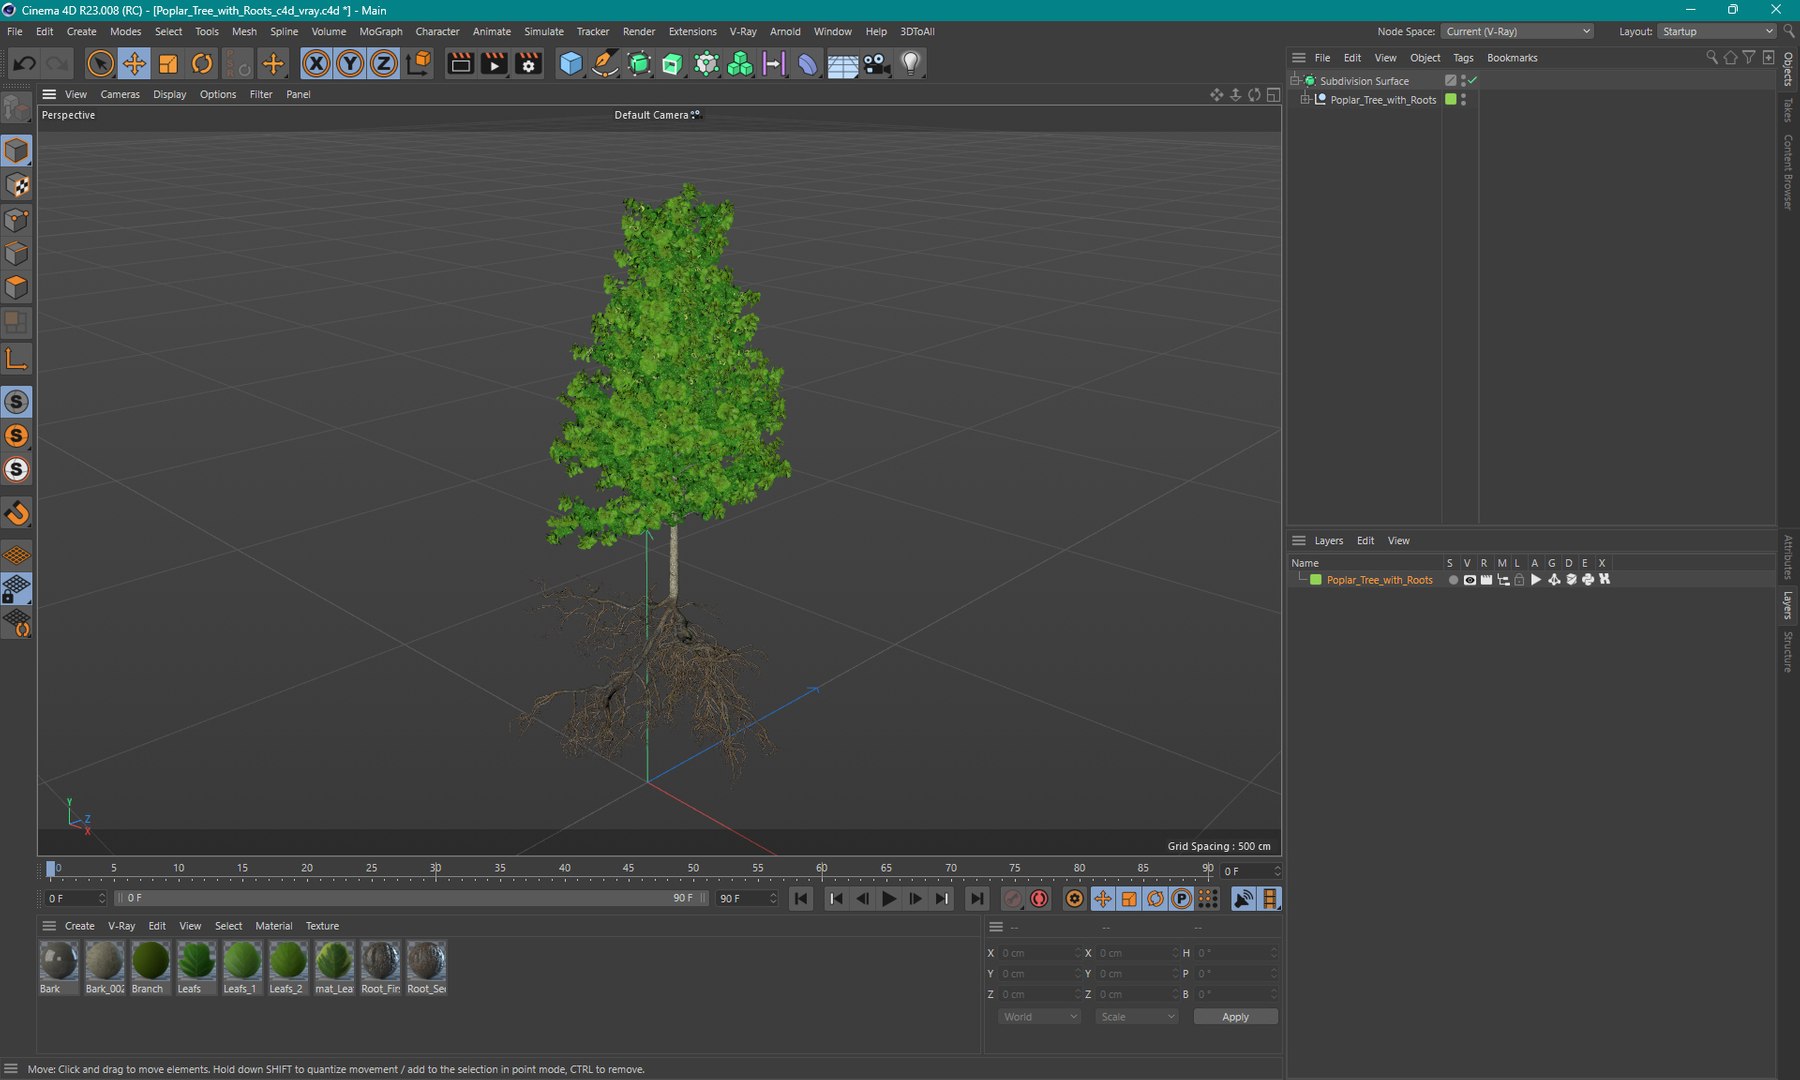Go to start of animation
The width and height of the screenshot is (1800, 1080).
[801, 899]
